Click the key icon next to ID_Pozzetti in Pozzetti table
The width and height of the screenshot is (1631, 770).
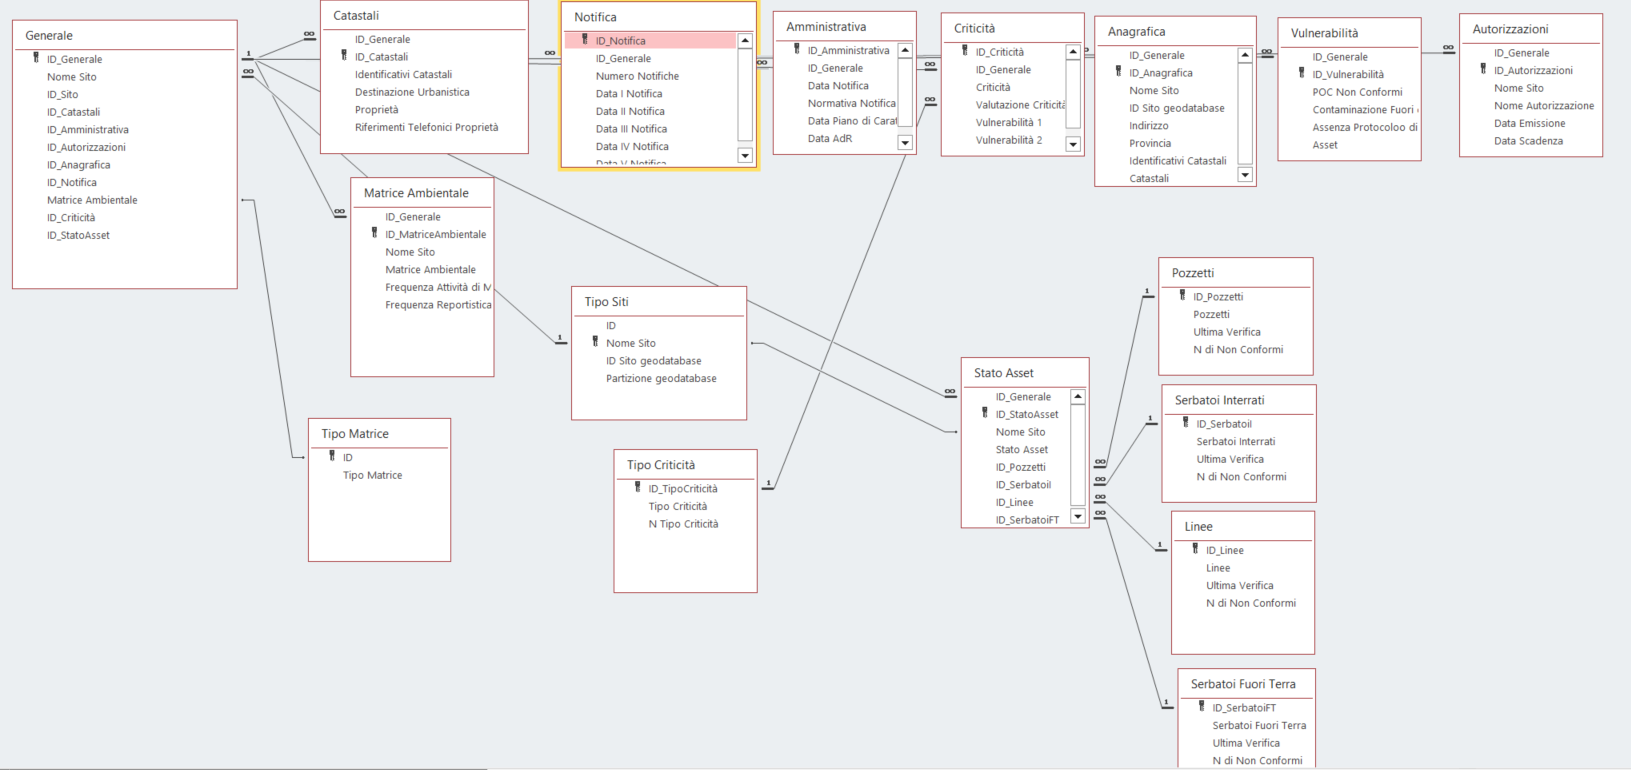1182,296
